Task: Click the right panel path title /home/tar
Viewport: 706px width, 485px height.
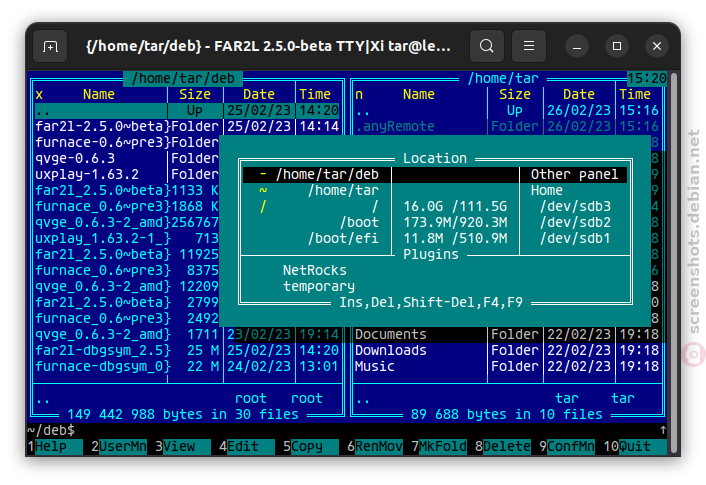Action: click(503, 78)
